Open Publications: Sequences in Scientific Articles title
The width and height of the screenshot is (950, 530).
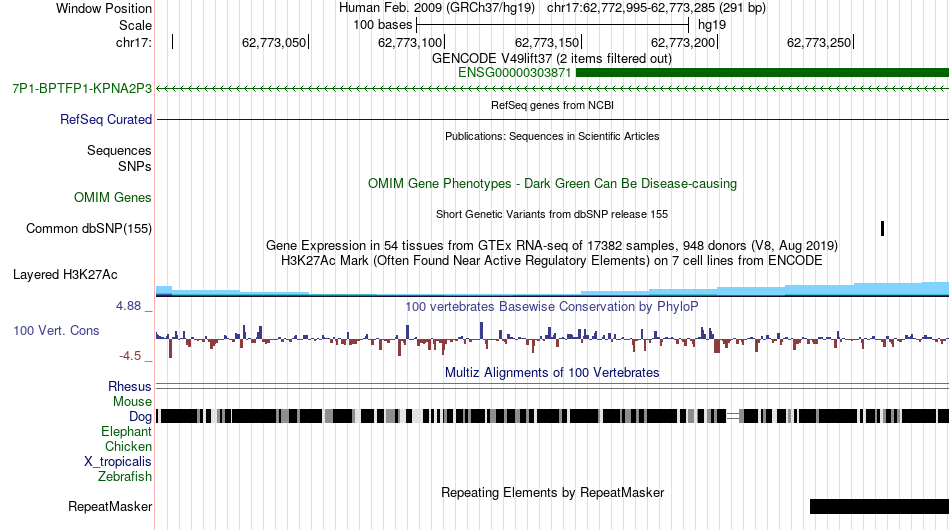click(x=552, y=136)
